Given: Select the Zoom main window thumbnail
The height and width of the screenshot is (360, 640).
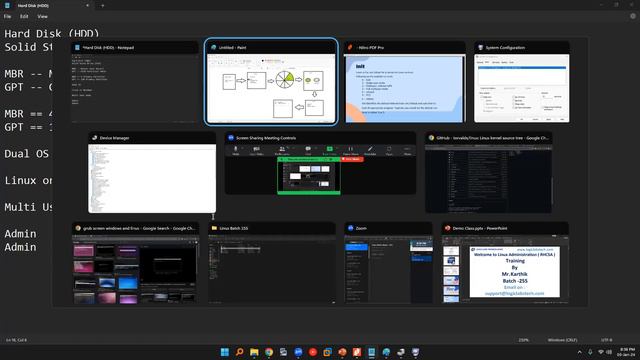Looking at the screenshot, I should 389,263.
